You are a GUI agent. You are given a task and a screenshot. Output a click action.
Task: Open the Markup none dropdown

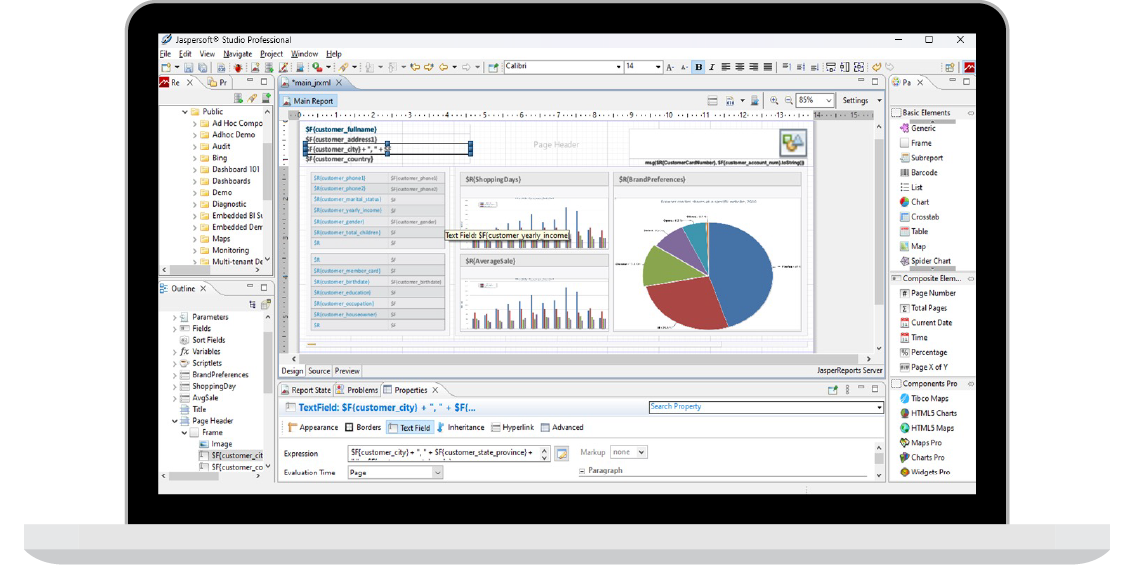[x=629, y=452]
